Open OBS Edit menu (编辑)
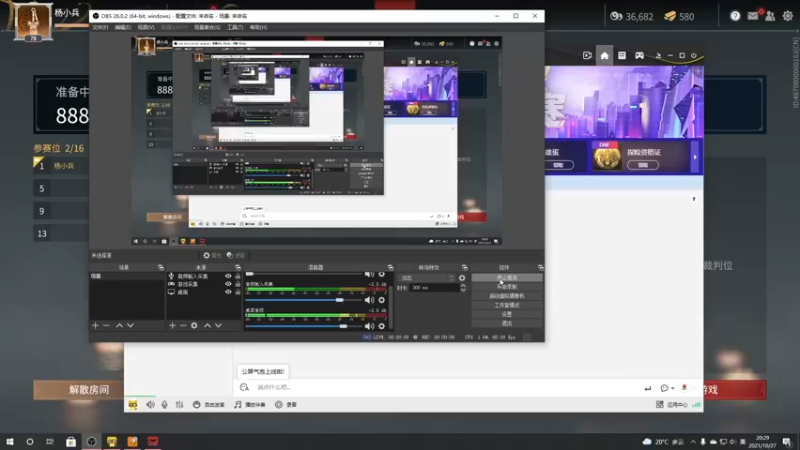Image resolution: width=800 pixels, height=450 pixels. click(122, 27)
